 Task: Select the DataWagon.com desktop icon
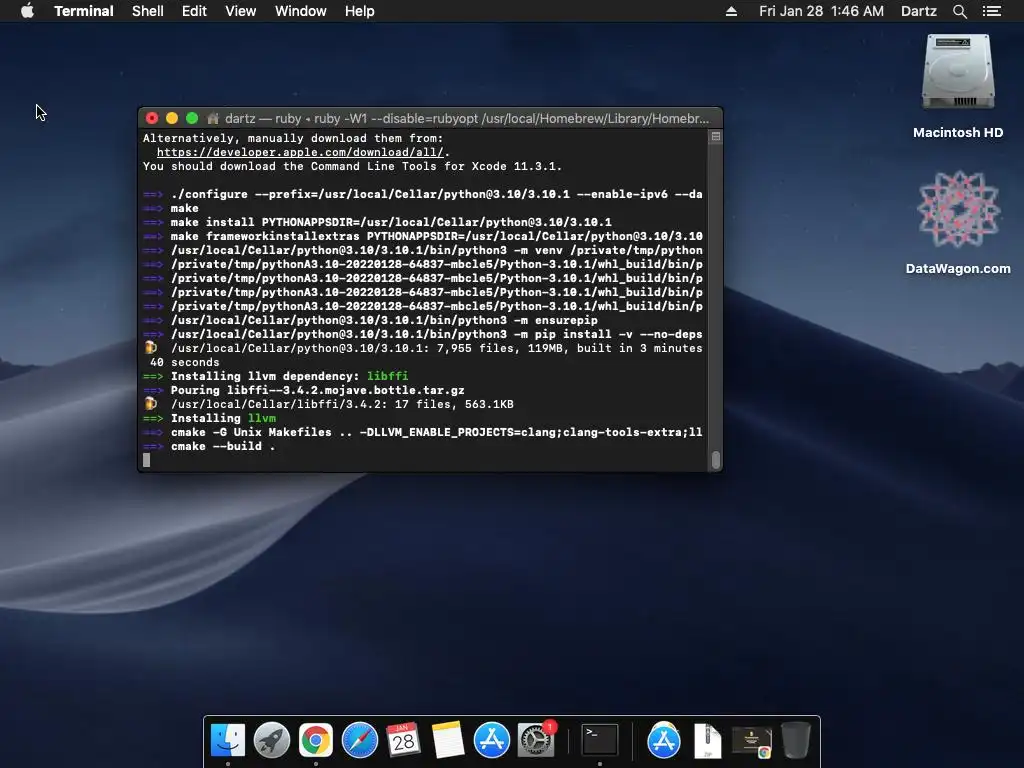[x=958, y=209]
